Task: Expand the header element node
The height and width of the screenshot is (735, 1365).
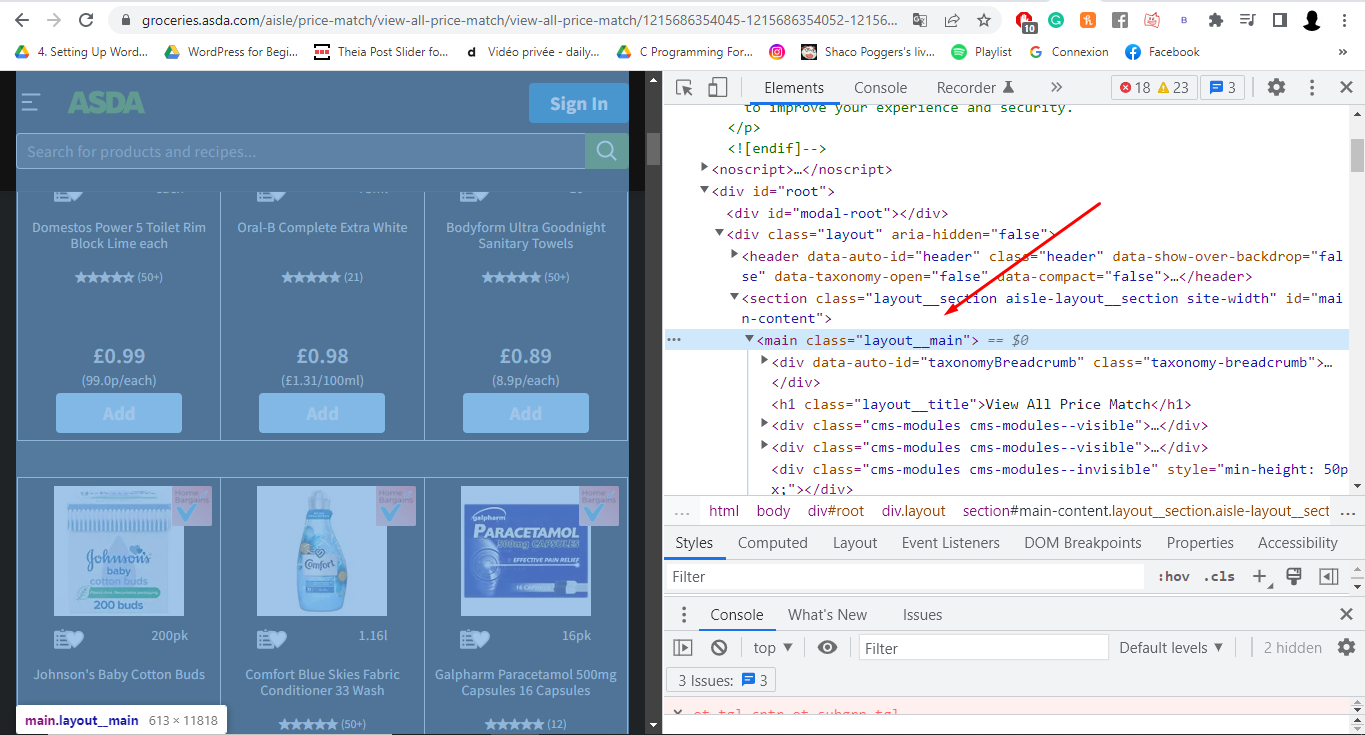Action: point(735,256)
